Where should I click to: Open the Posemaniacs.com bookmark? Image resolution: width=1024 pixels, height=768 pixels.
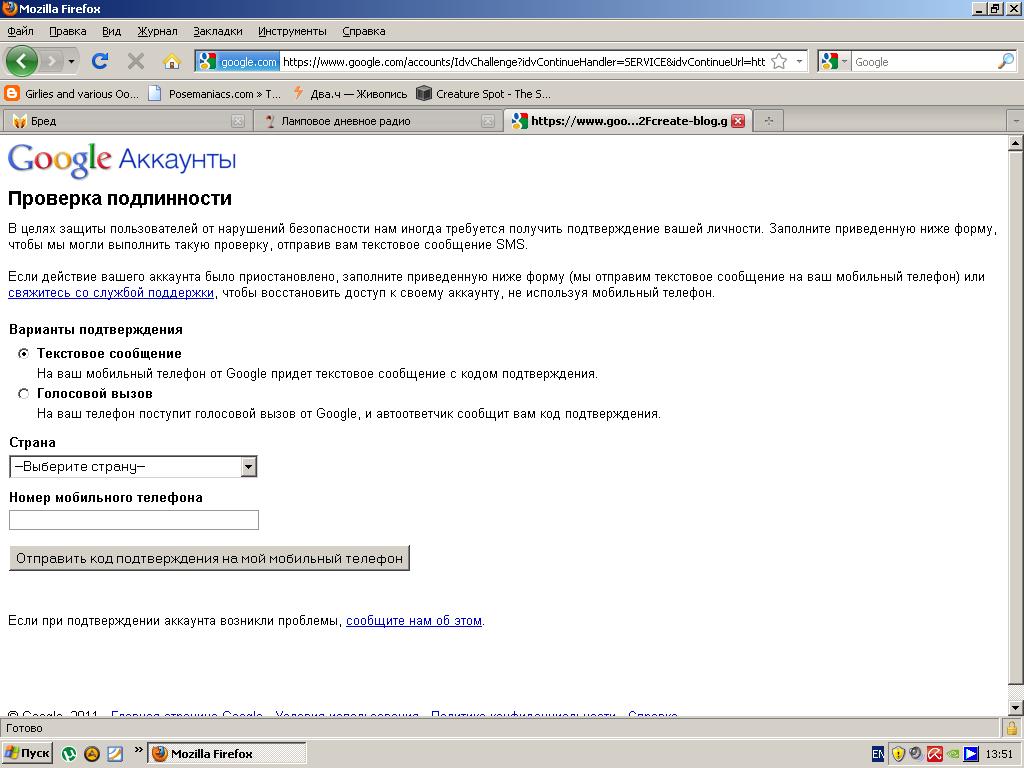point(215,93)
